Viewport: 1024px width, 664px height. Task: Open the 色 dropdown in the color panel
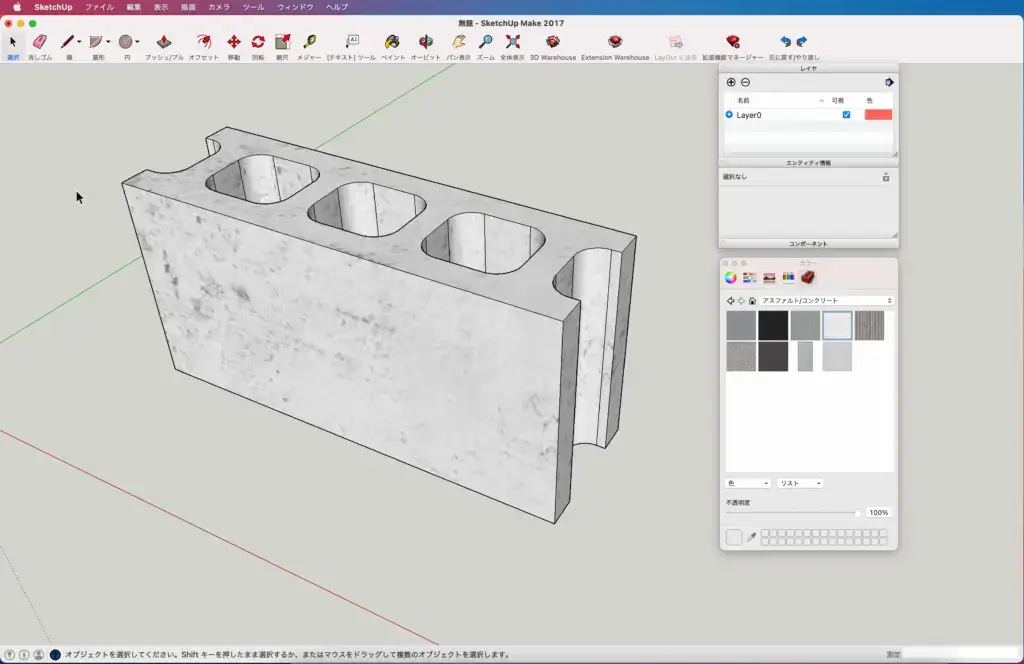click(748, 484)
